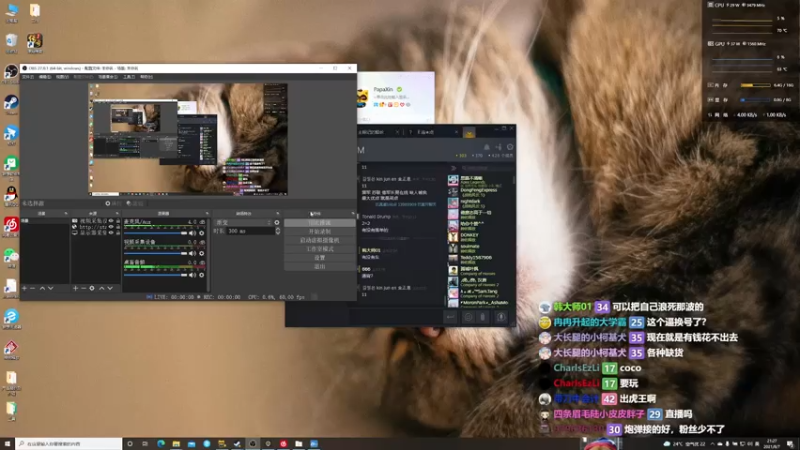
Task: Pop out the scenes dock panel
Action: pyautogui.click(x=66, y=213)
